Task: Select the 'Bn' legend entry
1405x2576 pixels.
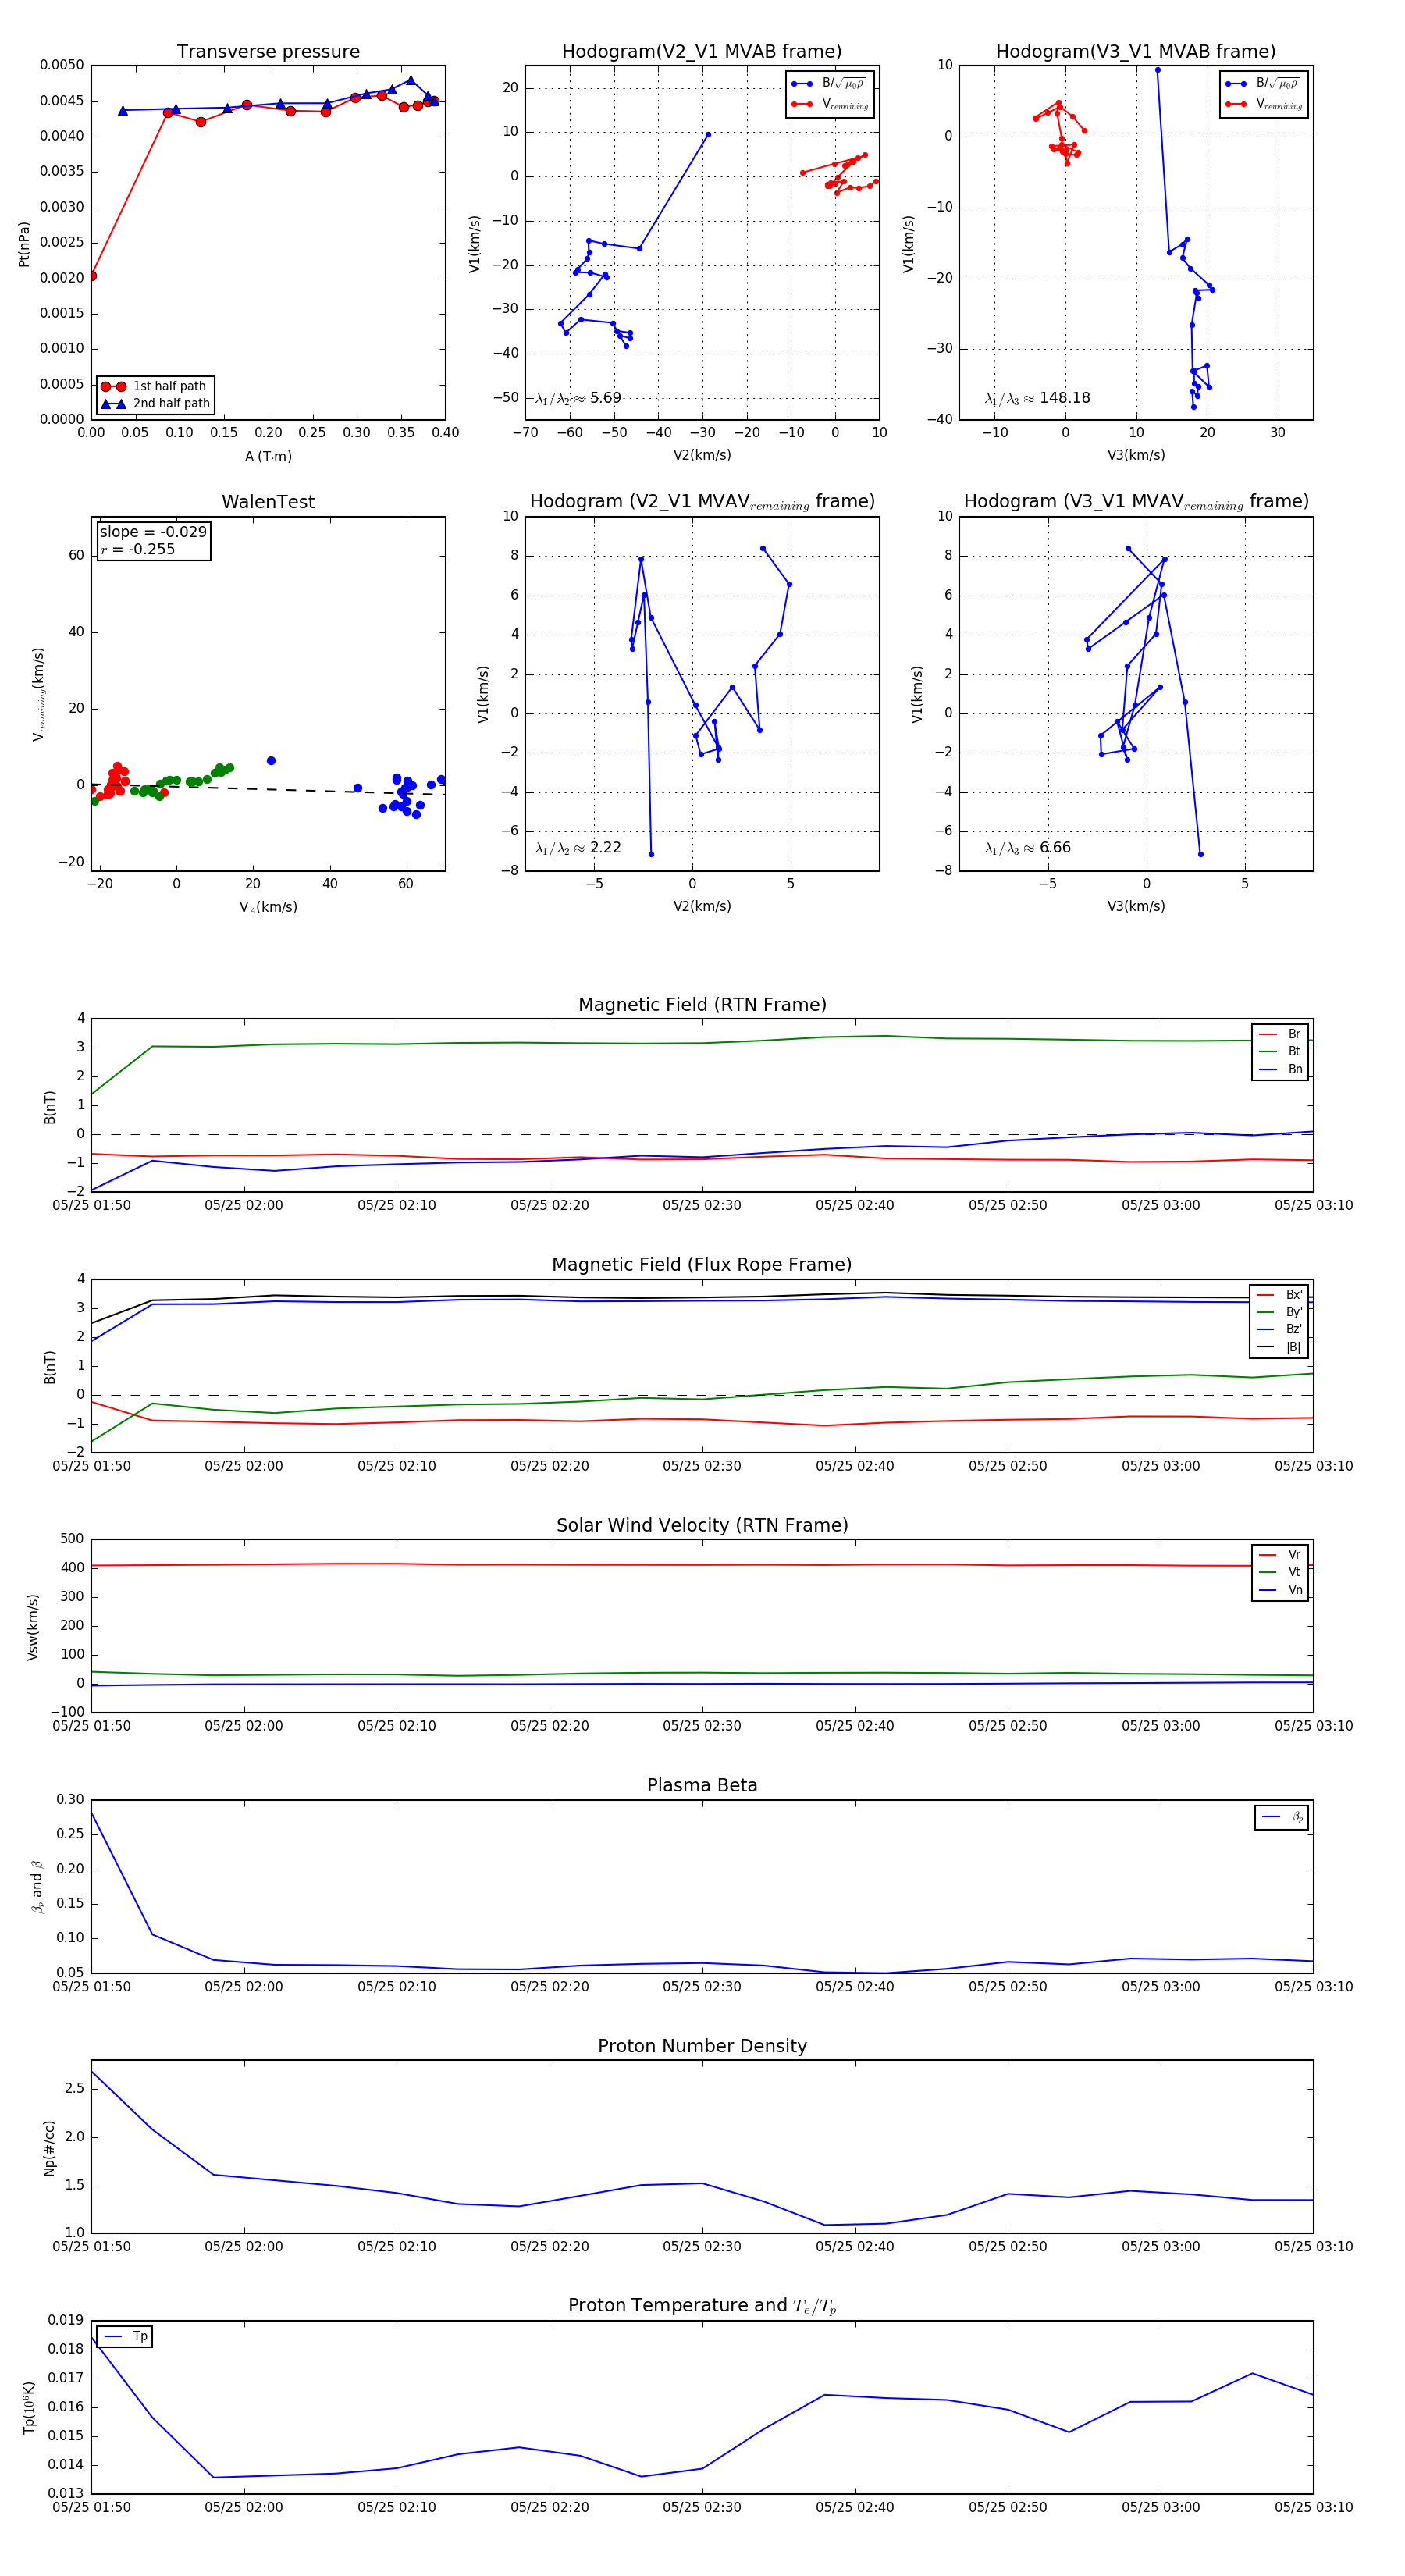Action: pyautogui.click(x=1281, y=1069)
